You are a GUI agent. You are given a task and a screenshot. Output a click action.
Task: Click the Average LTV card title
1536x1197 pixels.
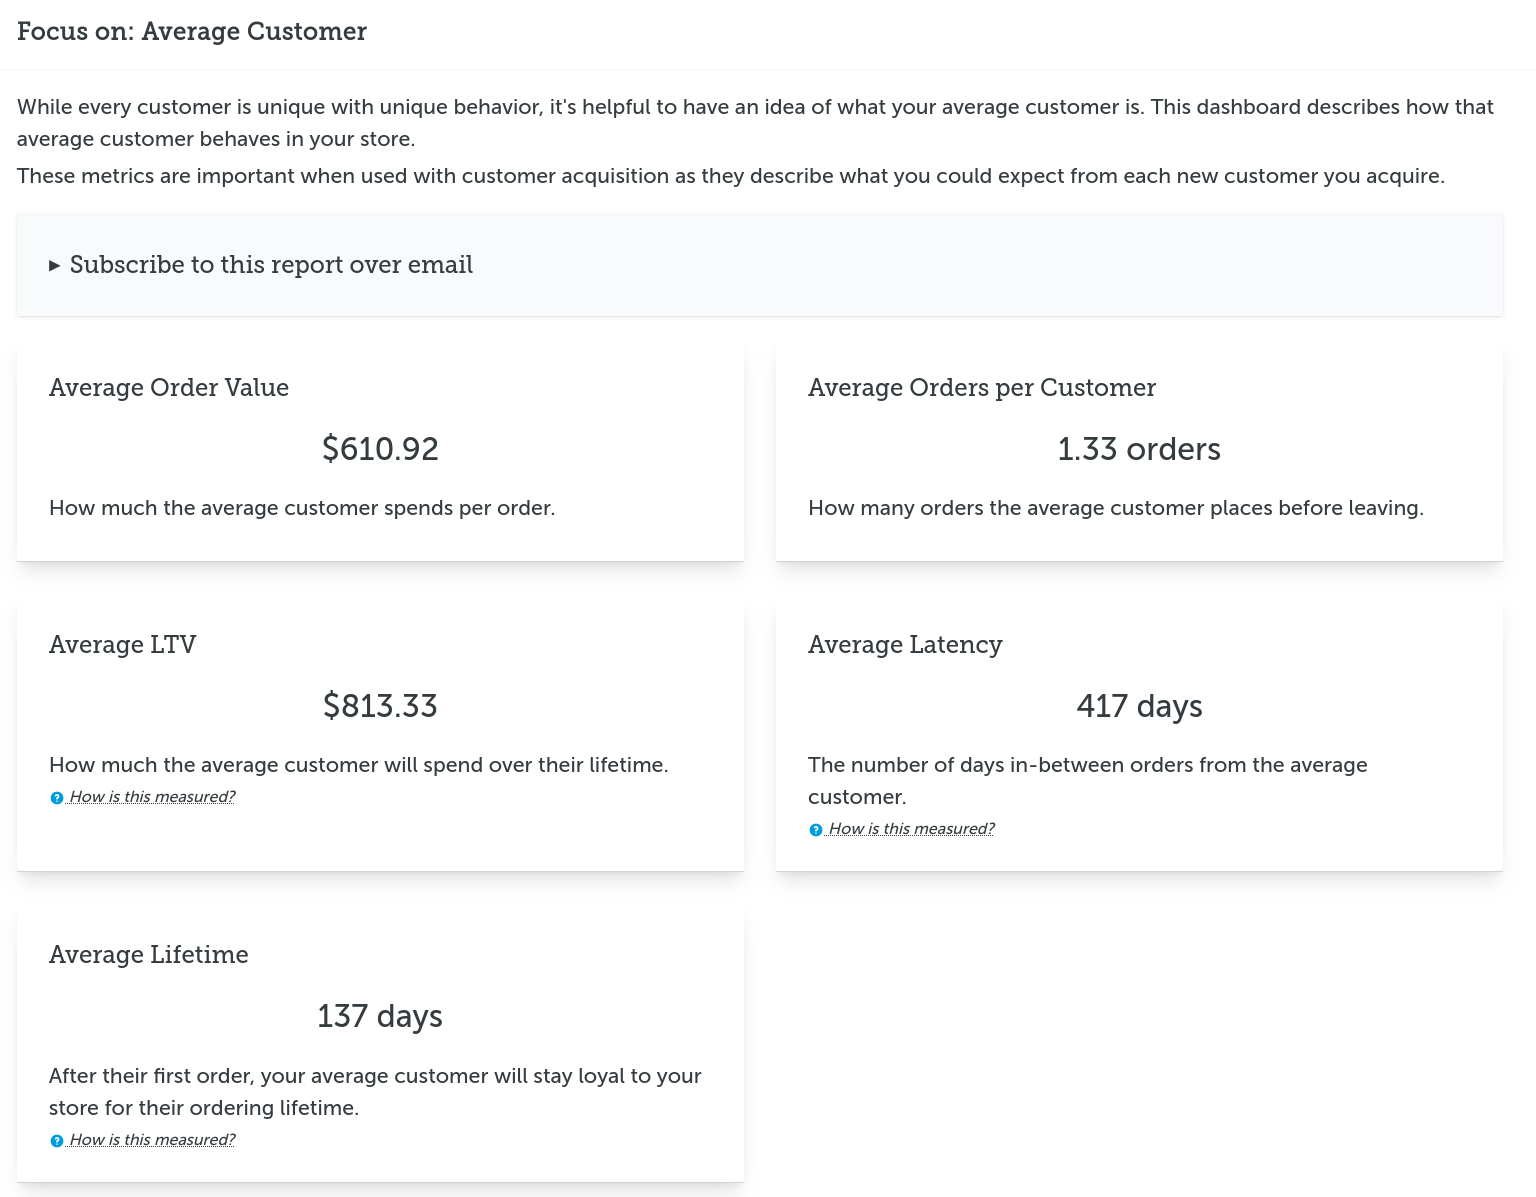[x=123, y=645]
